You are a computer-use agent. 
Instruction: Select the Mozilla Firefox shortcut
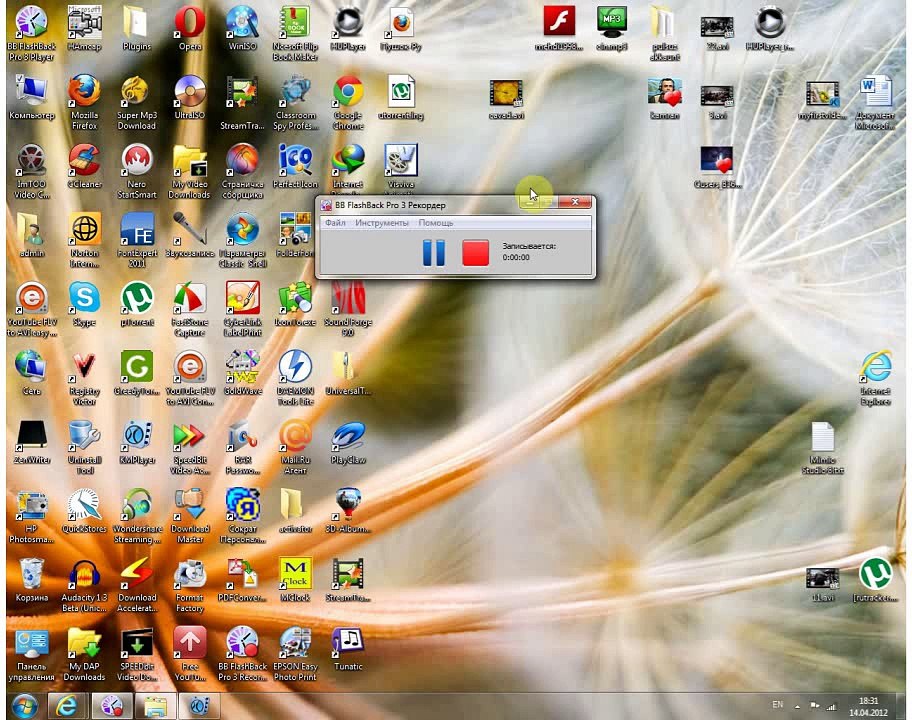pyautogui.click(x=84, y=102)
